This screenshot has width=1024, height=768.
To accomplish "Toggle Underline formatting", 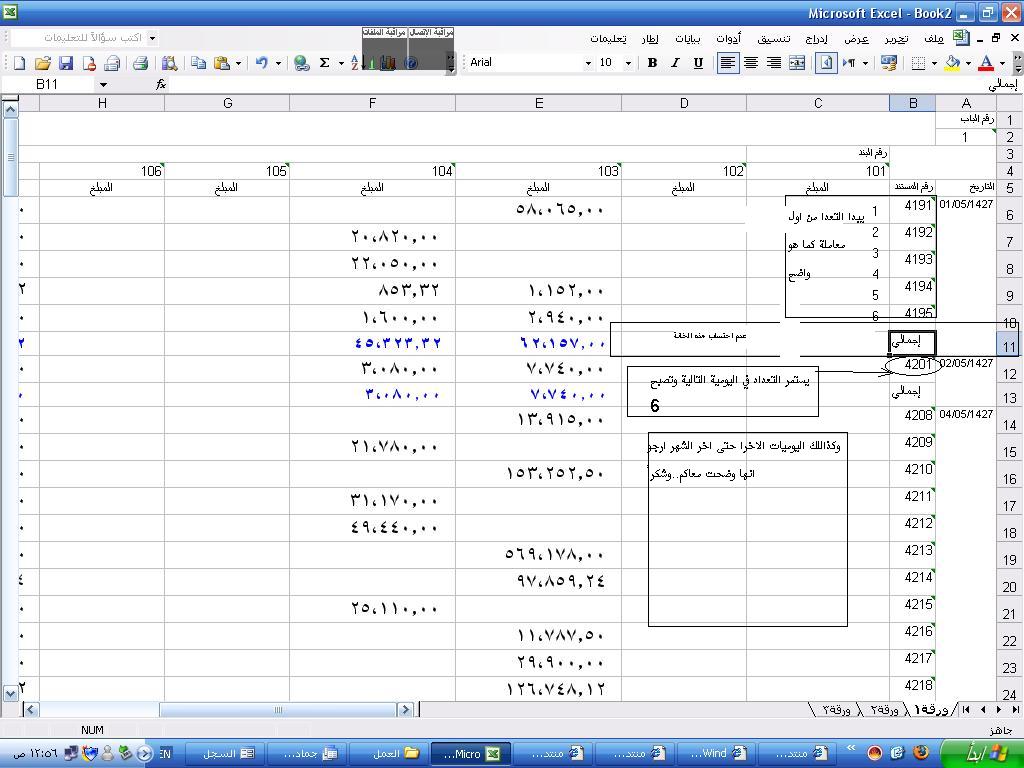I will coord(698,63).
